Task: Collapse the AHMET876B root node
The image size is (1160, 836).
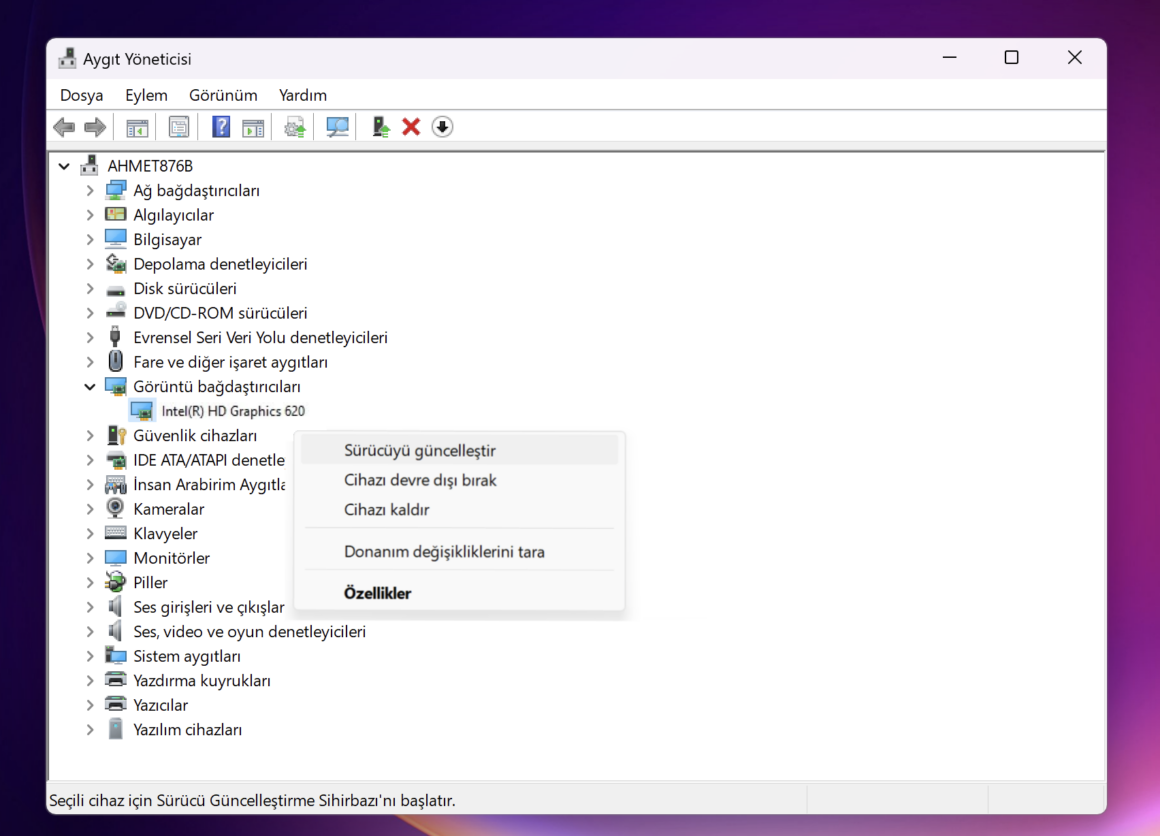Action: [64, 166]
